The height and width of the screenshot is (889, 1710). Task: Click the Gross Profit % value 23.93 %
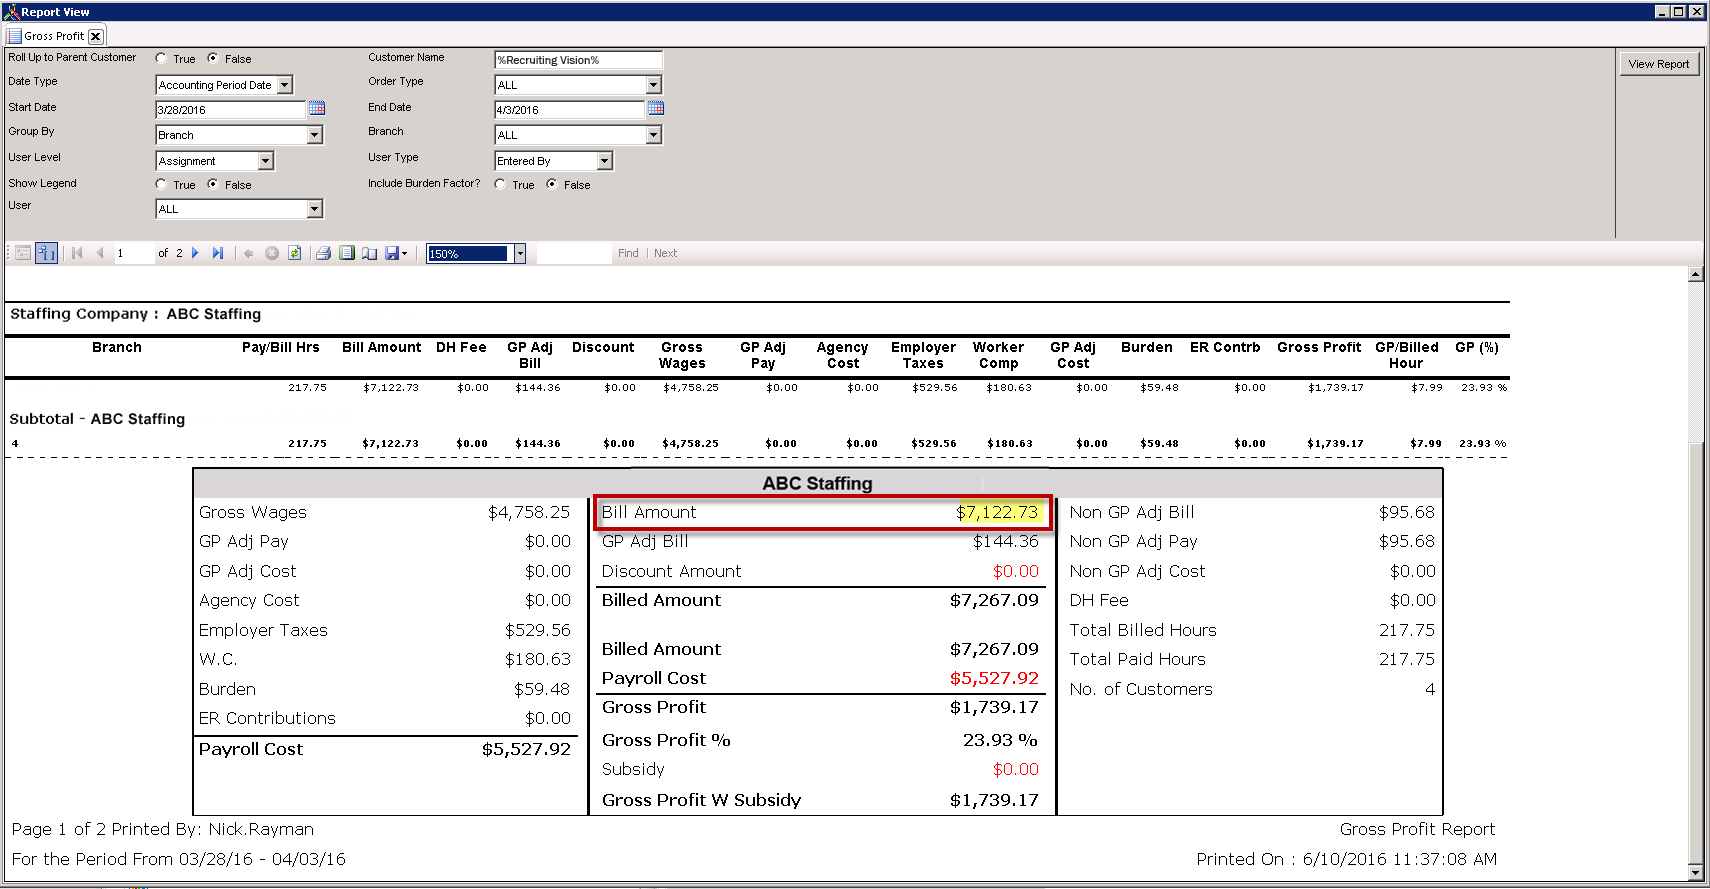click(1000, 740)
